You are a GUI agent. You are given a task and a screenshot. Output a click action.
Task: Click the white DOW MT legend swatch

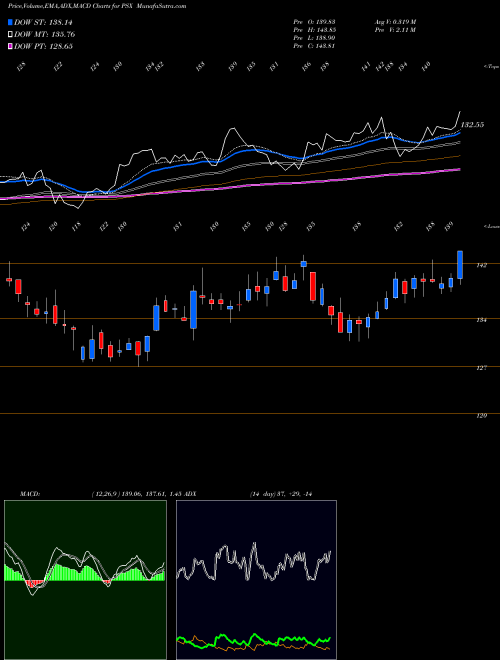click(11, 35)
